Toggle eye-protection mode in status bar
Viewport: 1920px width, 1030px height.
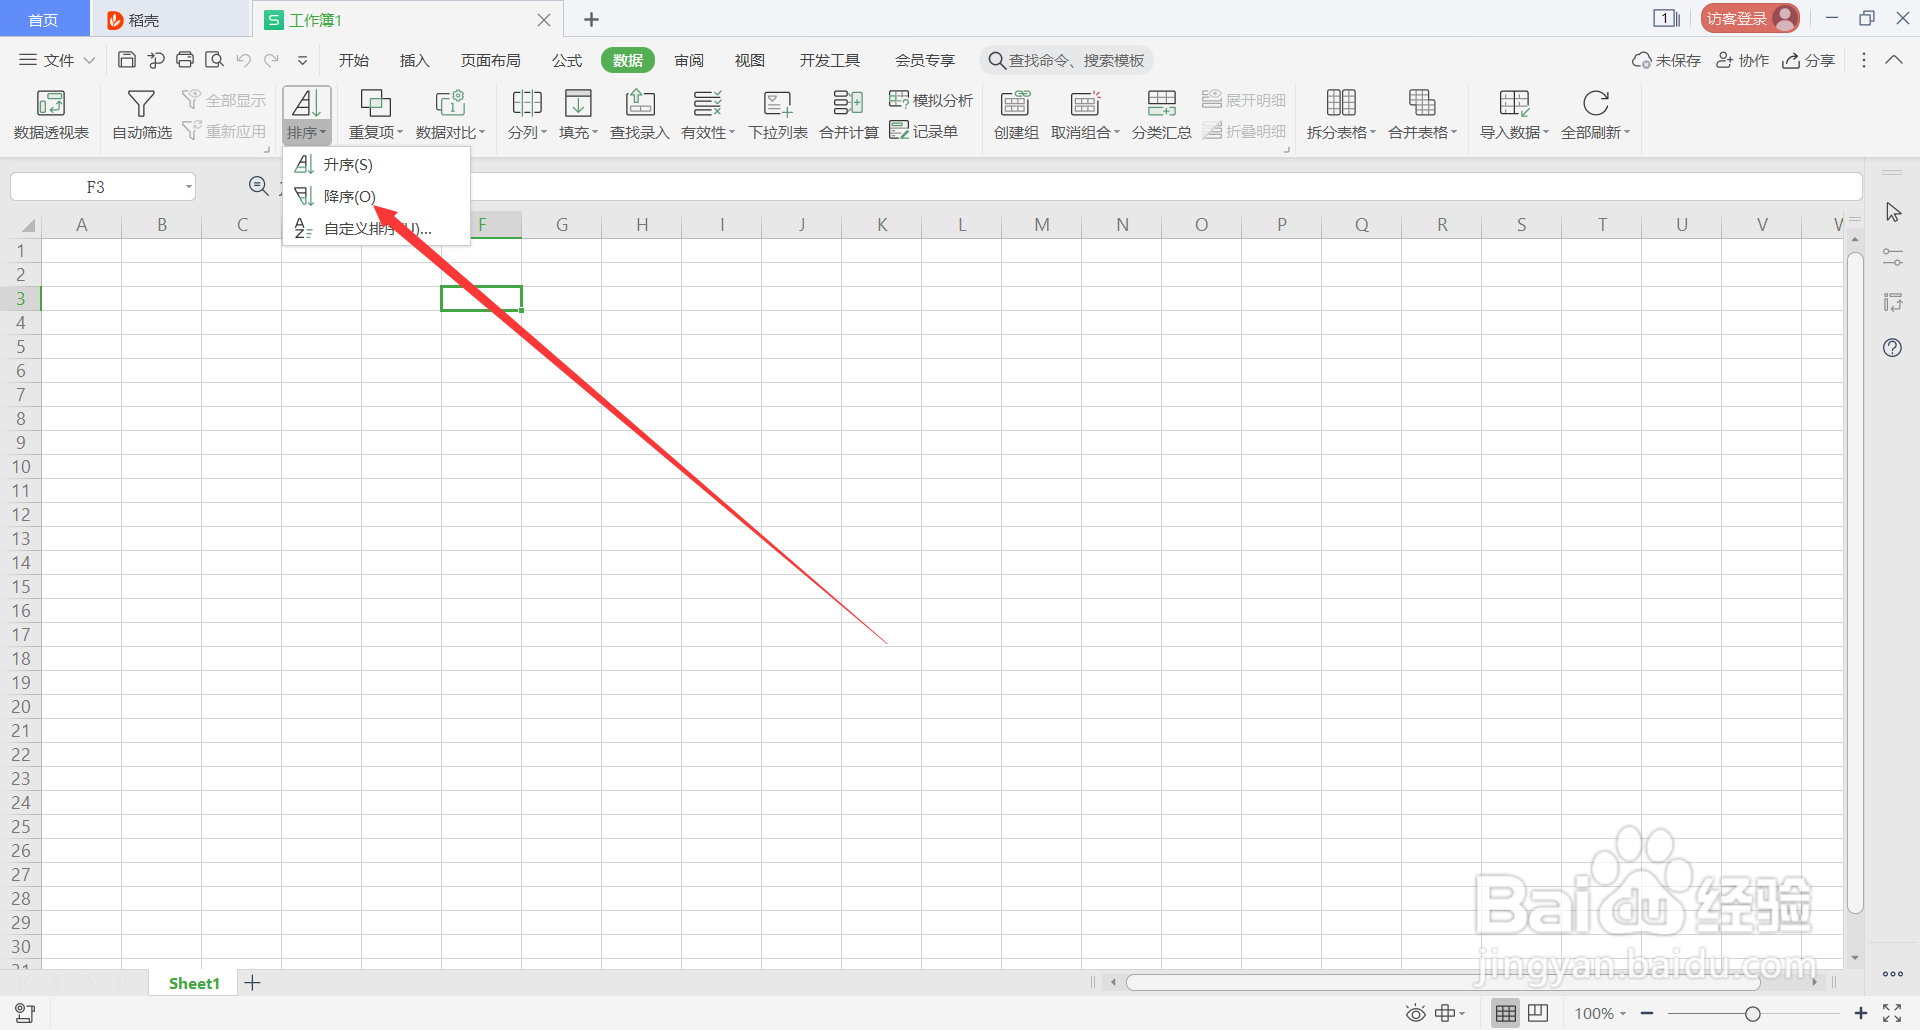pyautogui.click(x=1415, y=1013)
